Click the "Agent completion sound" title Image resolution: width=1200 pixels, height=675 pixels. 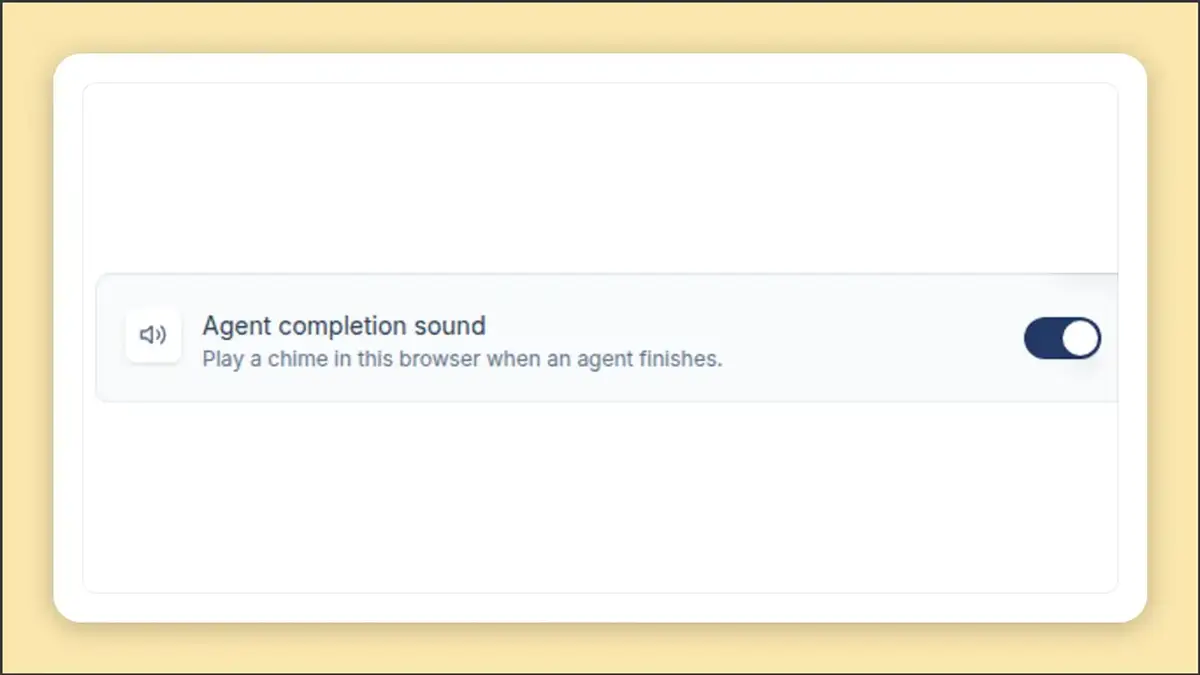(344, 326)
